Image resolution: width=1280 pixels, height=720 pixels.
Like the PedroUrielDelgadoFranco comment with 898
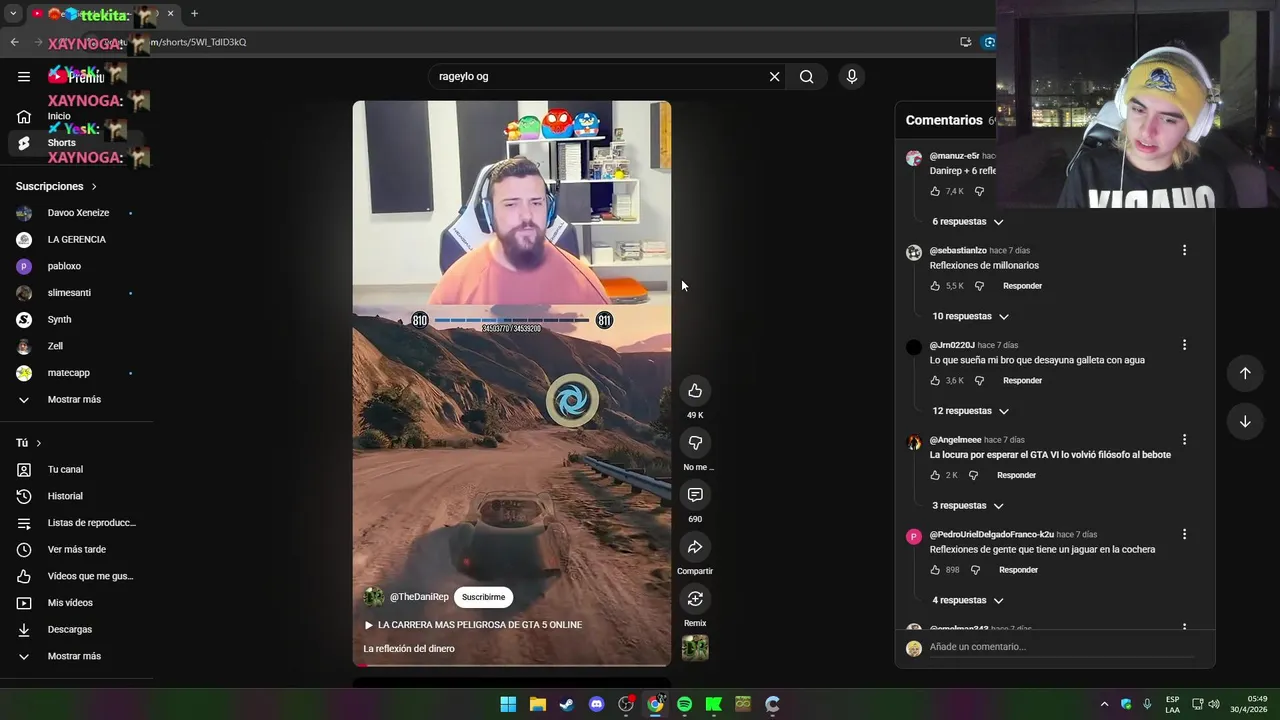[935, 570]
